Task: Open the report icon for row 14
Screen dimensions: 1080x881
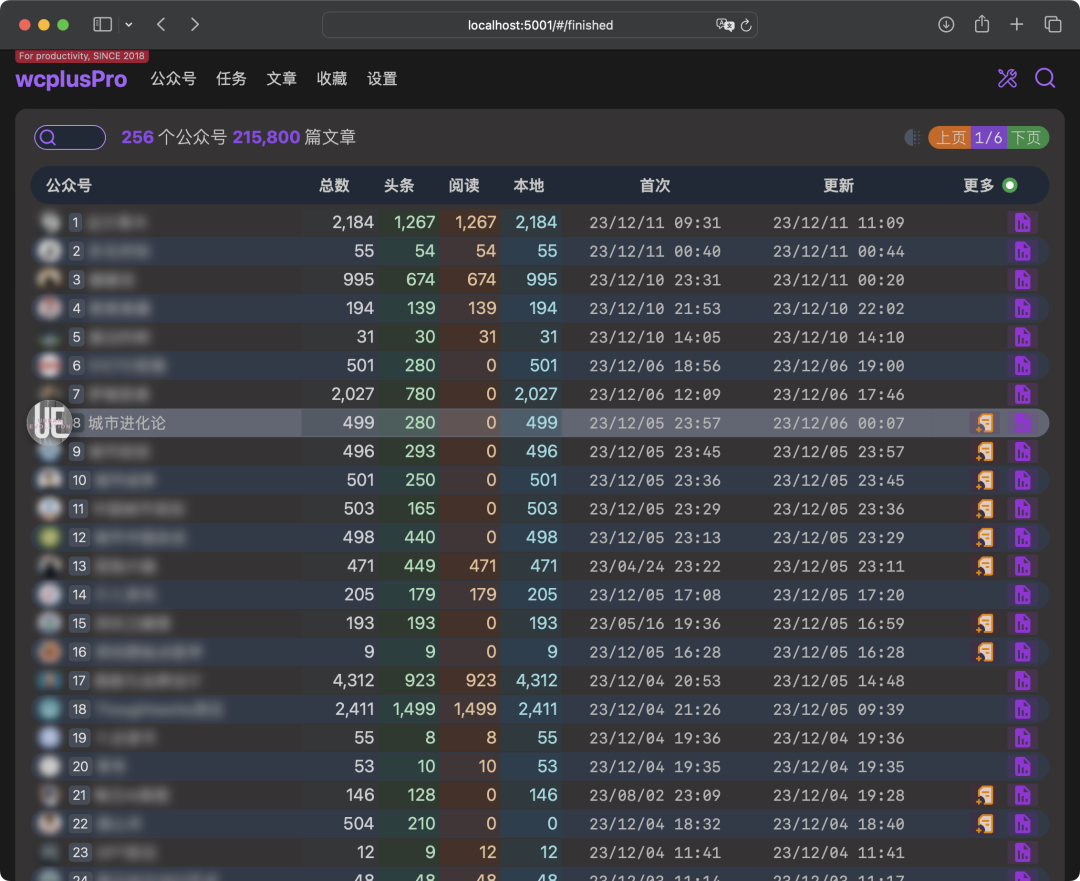Action: pyautogui.click(x=1022, y=594)
